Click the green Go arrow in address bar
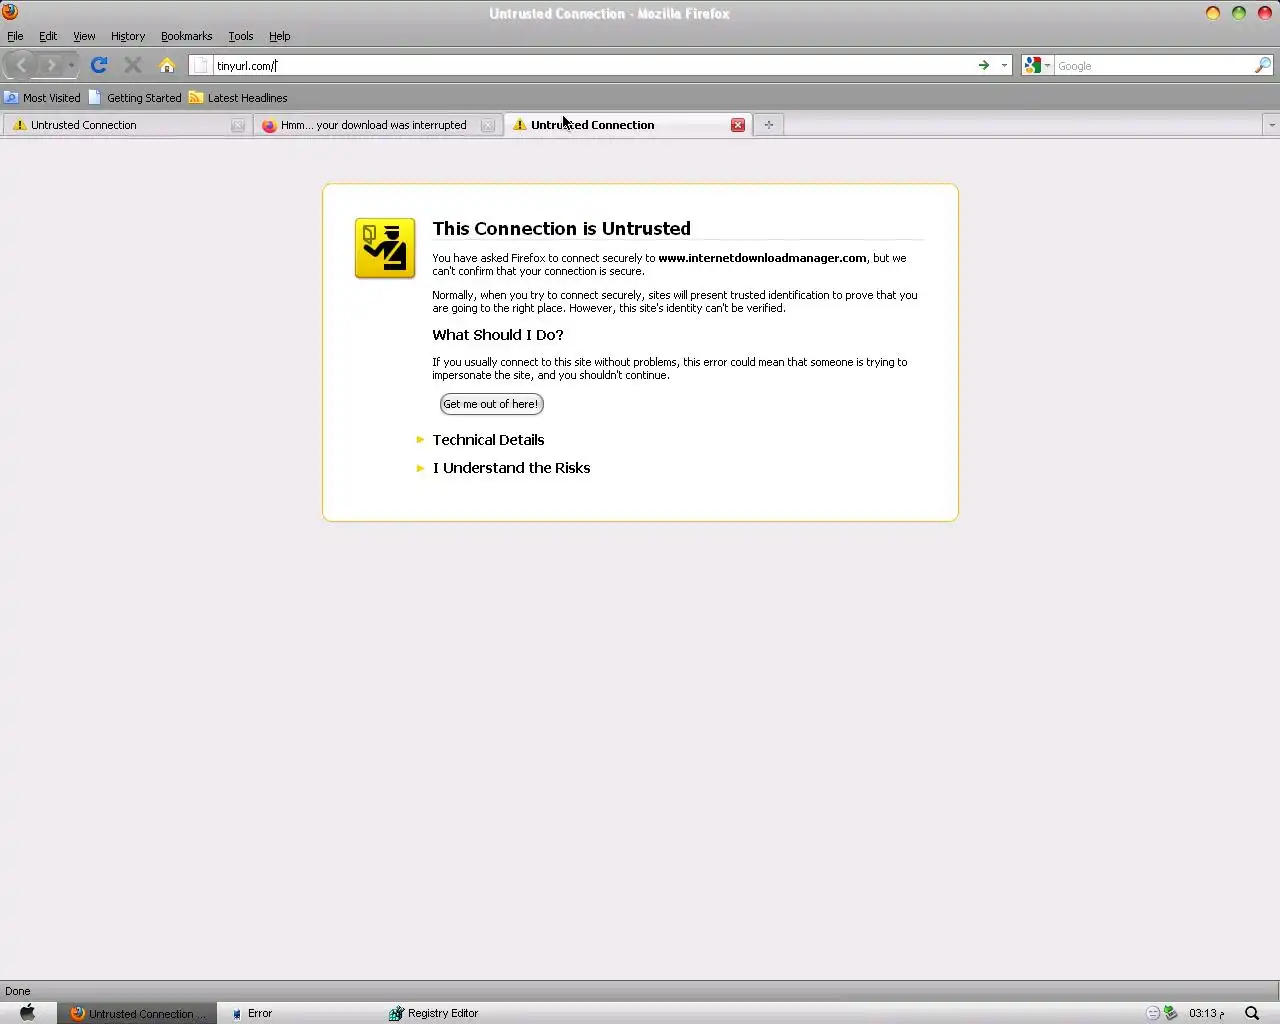The image size is (1280, 1024). (984, 65)
